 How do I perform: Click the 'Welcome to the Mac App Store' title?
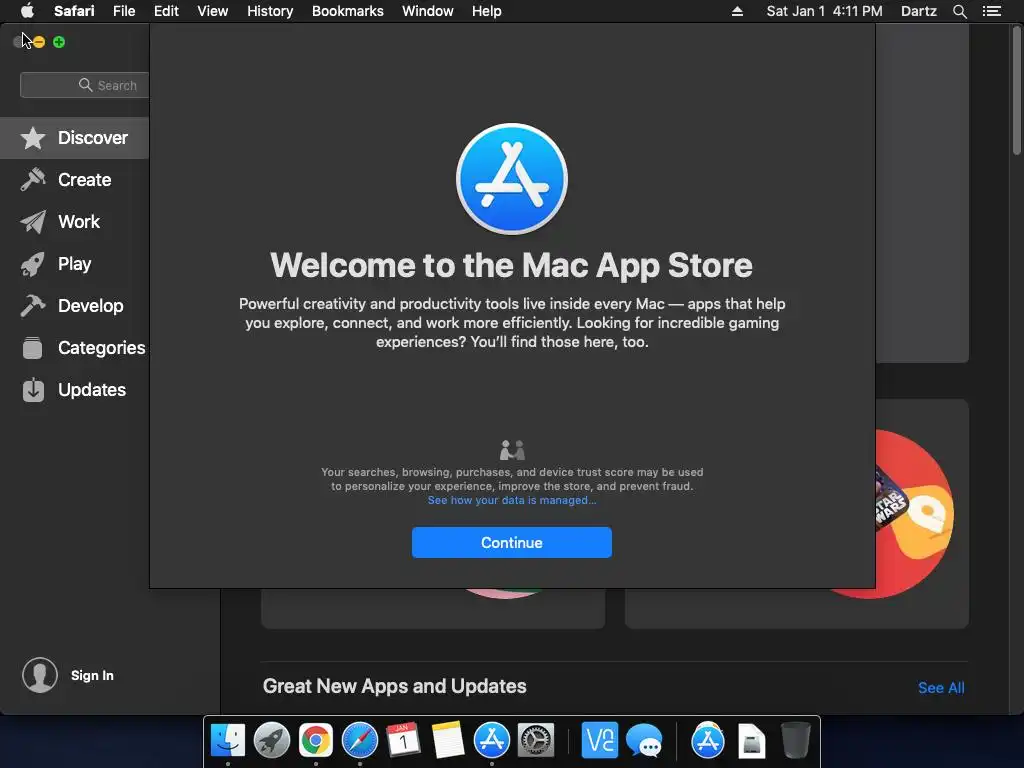click(x=511, y=265)
